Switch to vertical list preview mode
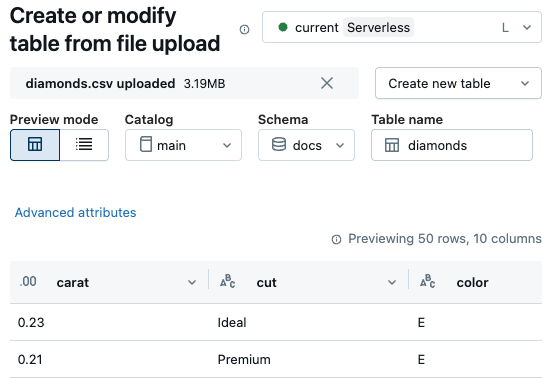 coord(84,145)
